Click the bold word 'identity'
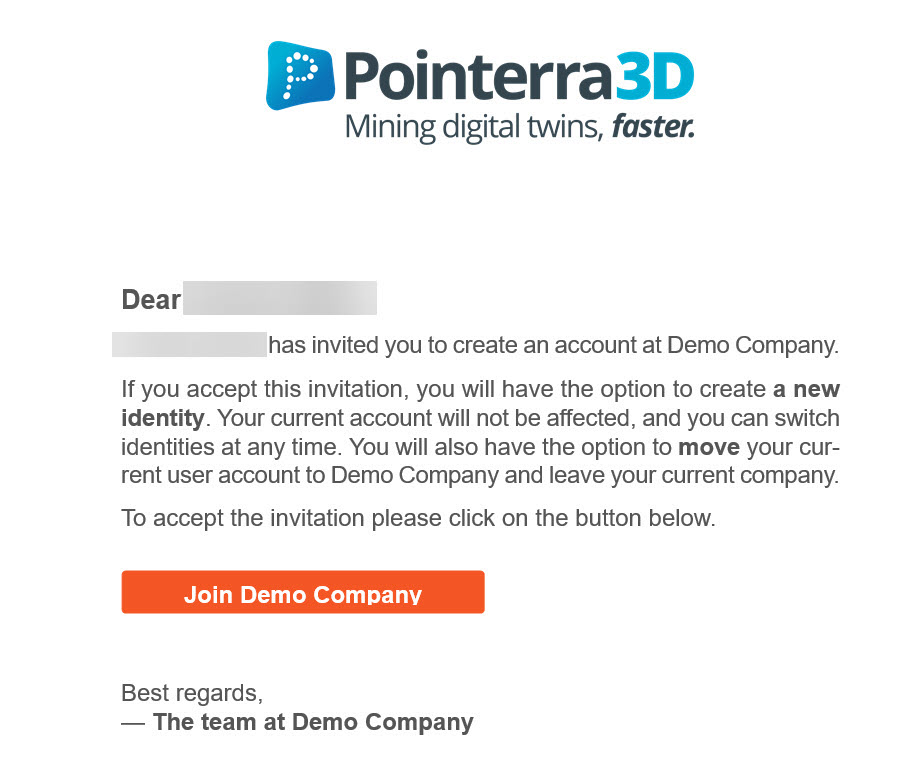The height and width of the screenshot is (758, 905). click(x=163, y=419)
